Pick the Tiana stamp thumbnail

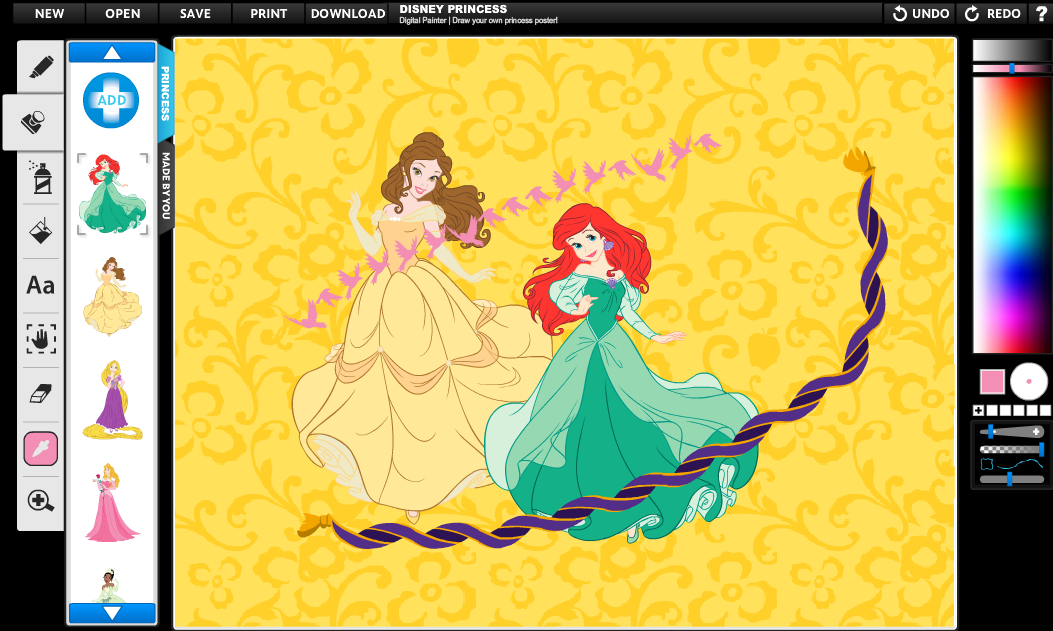pyautogui.click(x=109, y=585)
